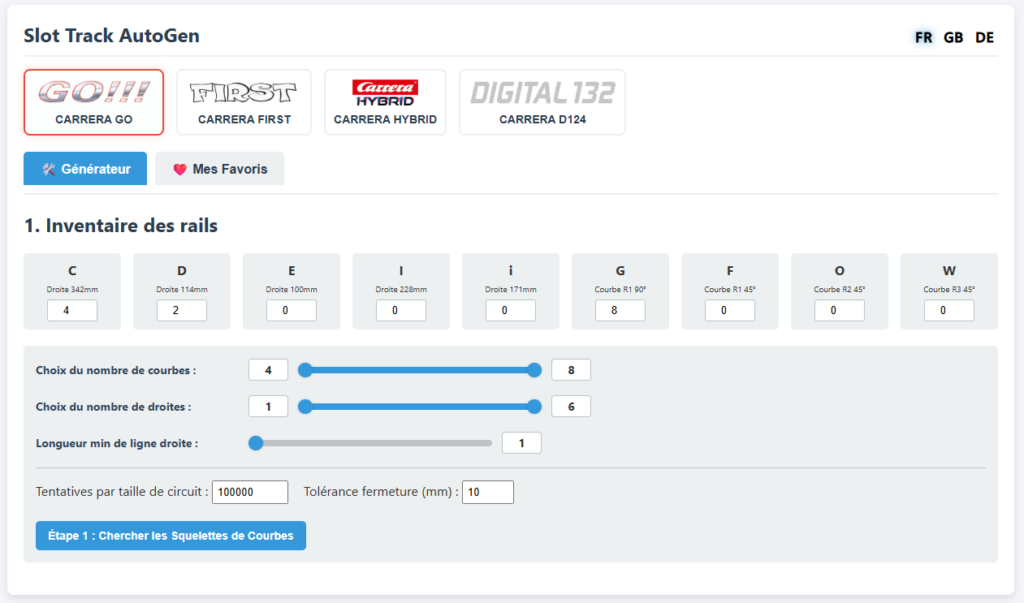Open the Générateur tab

(86, 169)
